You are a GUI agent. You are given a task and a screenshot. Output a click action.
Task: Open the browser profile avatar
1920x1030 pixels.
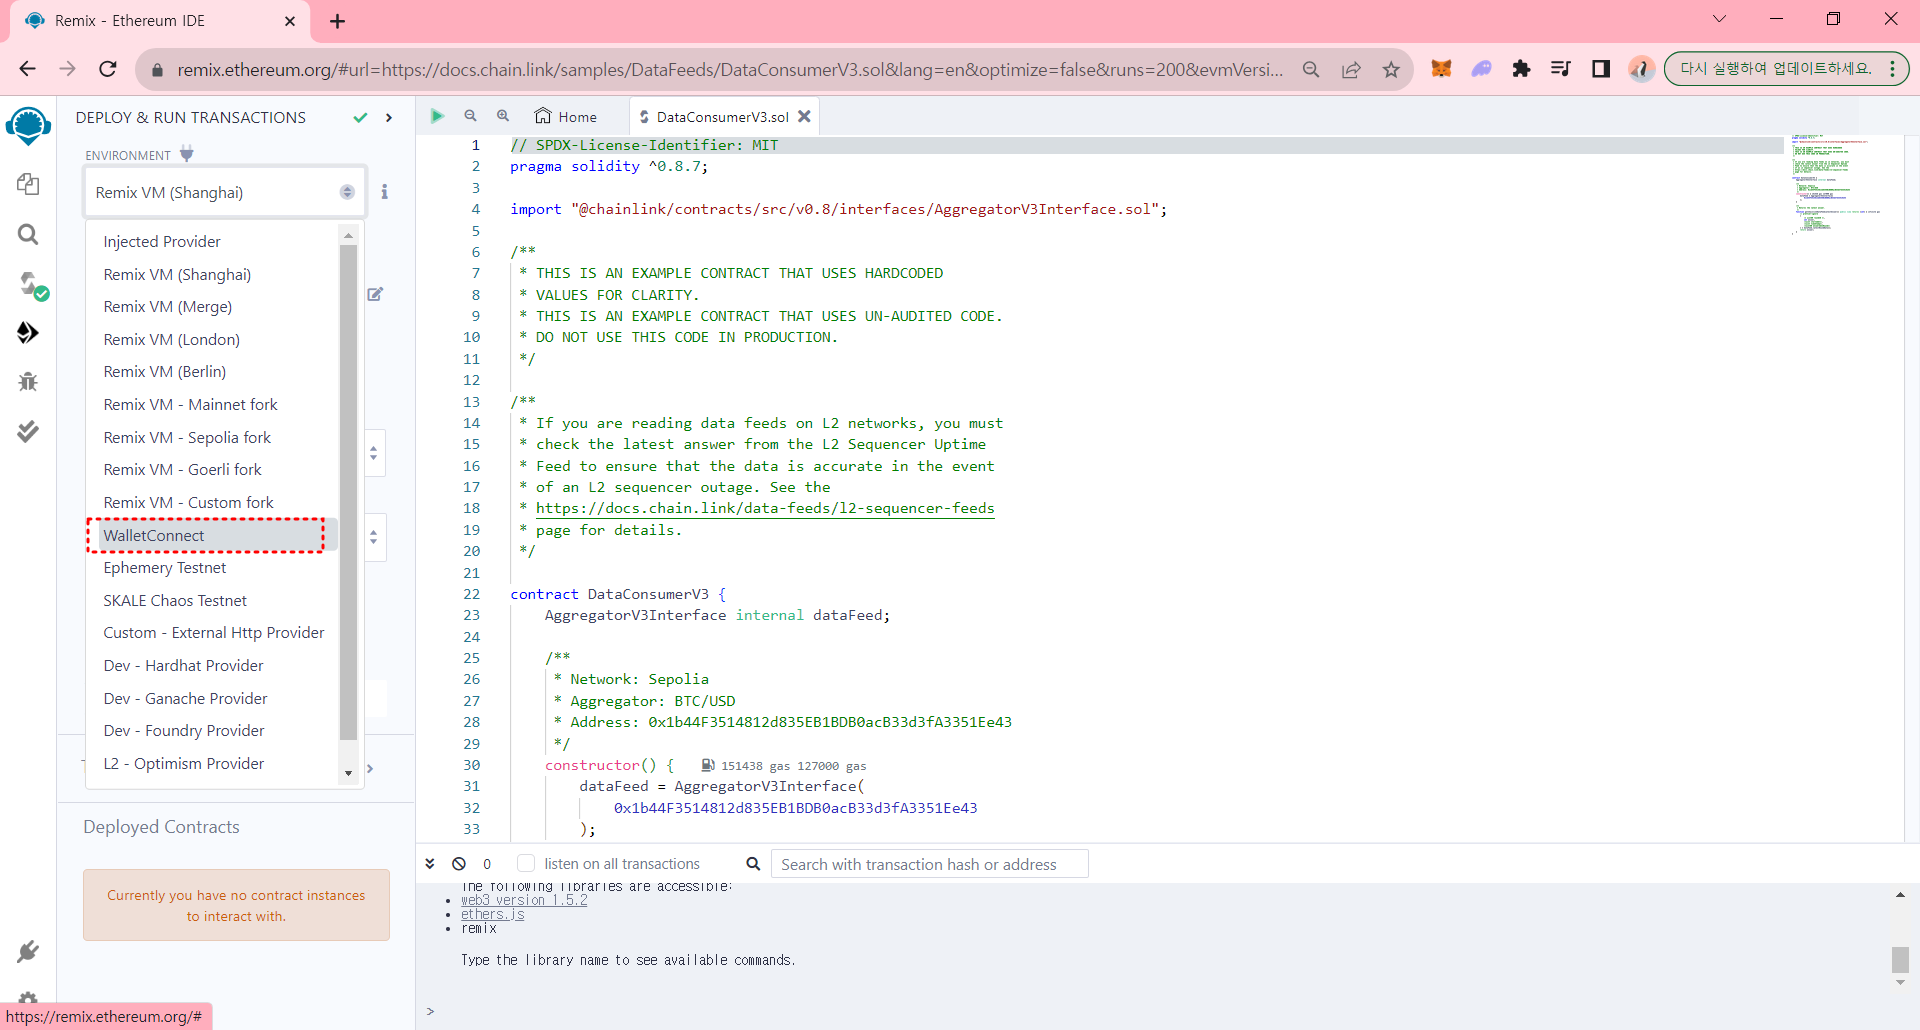pos(1641,69)
